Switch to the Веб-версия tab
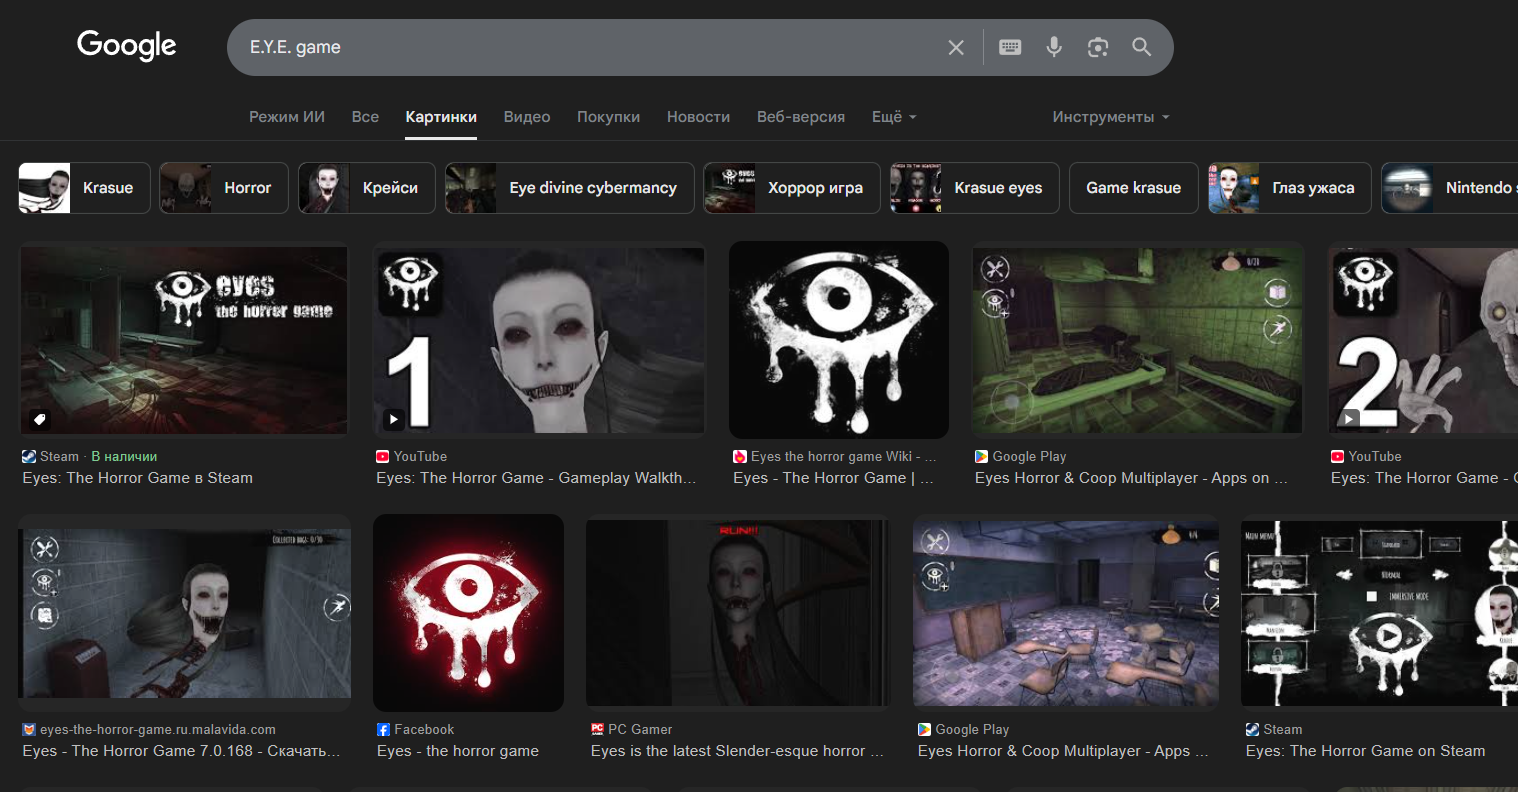The height and width of the screenshot is (792, 1518). click(x=801, y=117)
